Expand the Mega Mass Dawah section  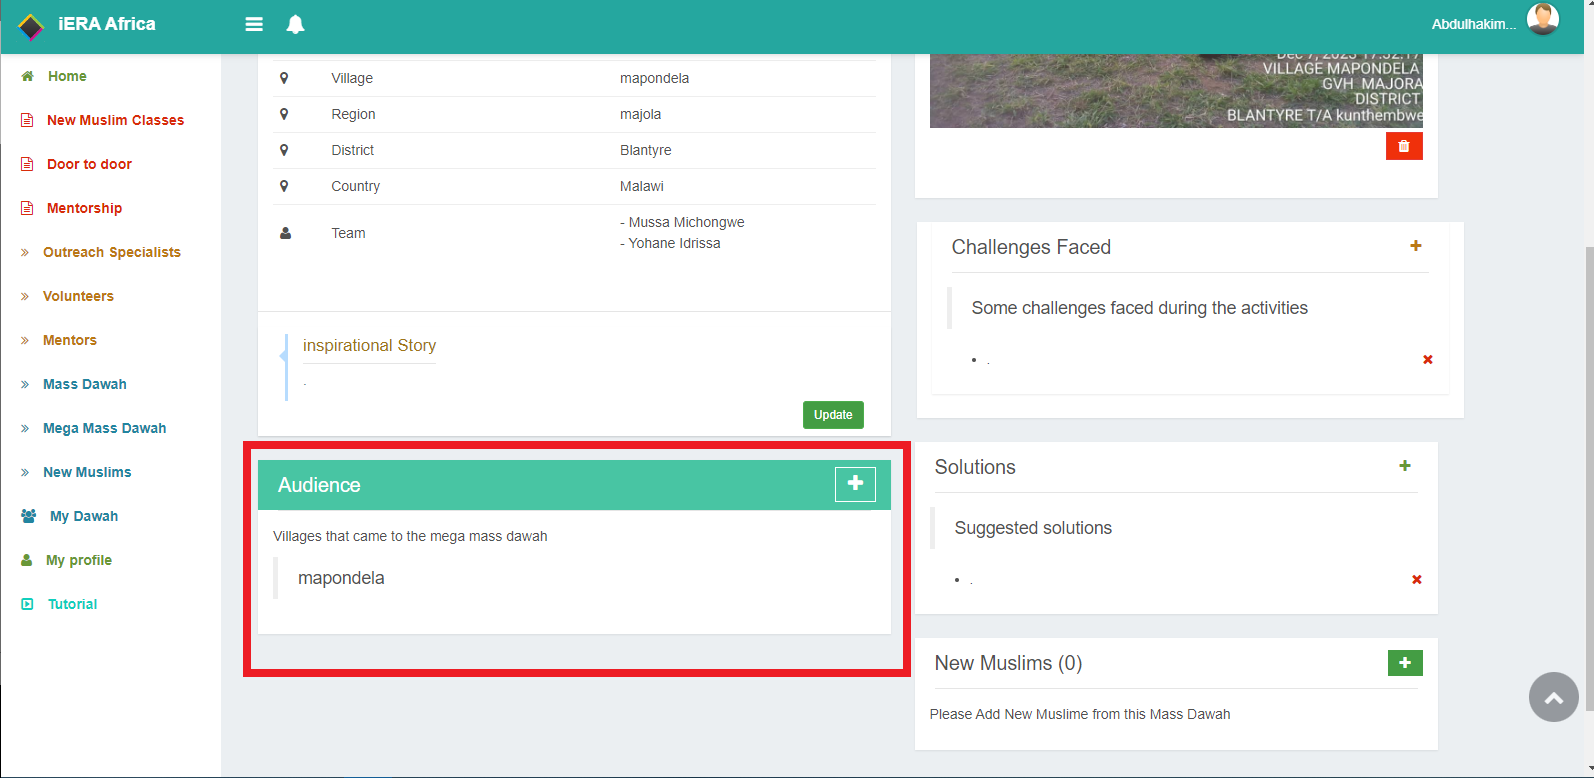coord(104,428)
